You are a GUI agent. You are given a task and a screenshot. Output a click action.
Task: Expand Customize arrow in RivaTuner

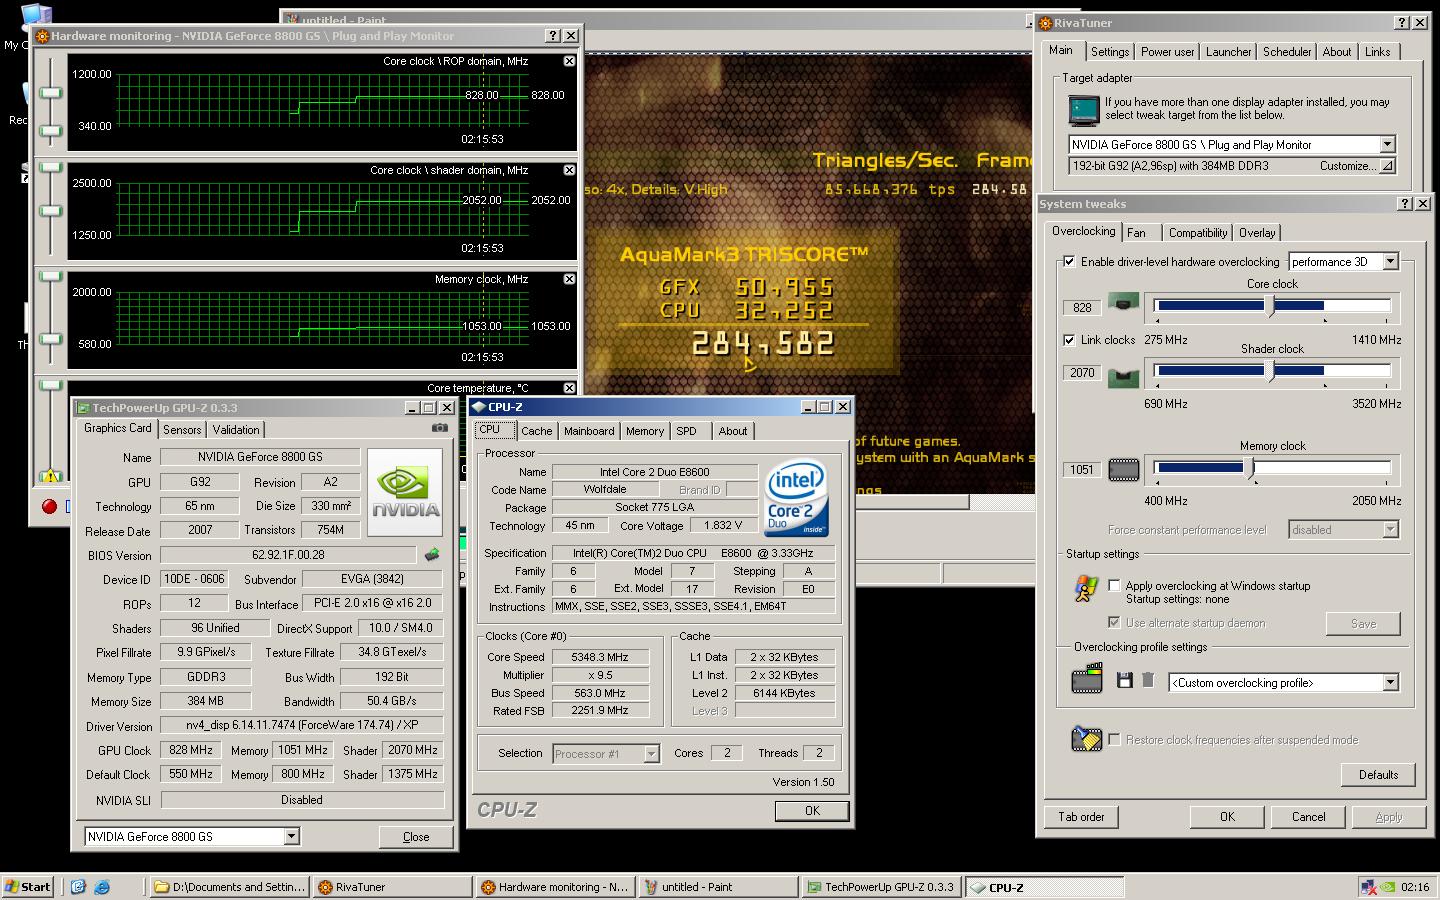pos(1387,166)
